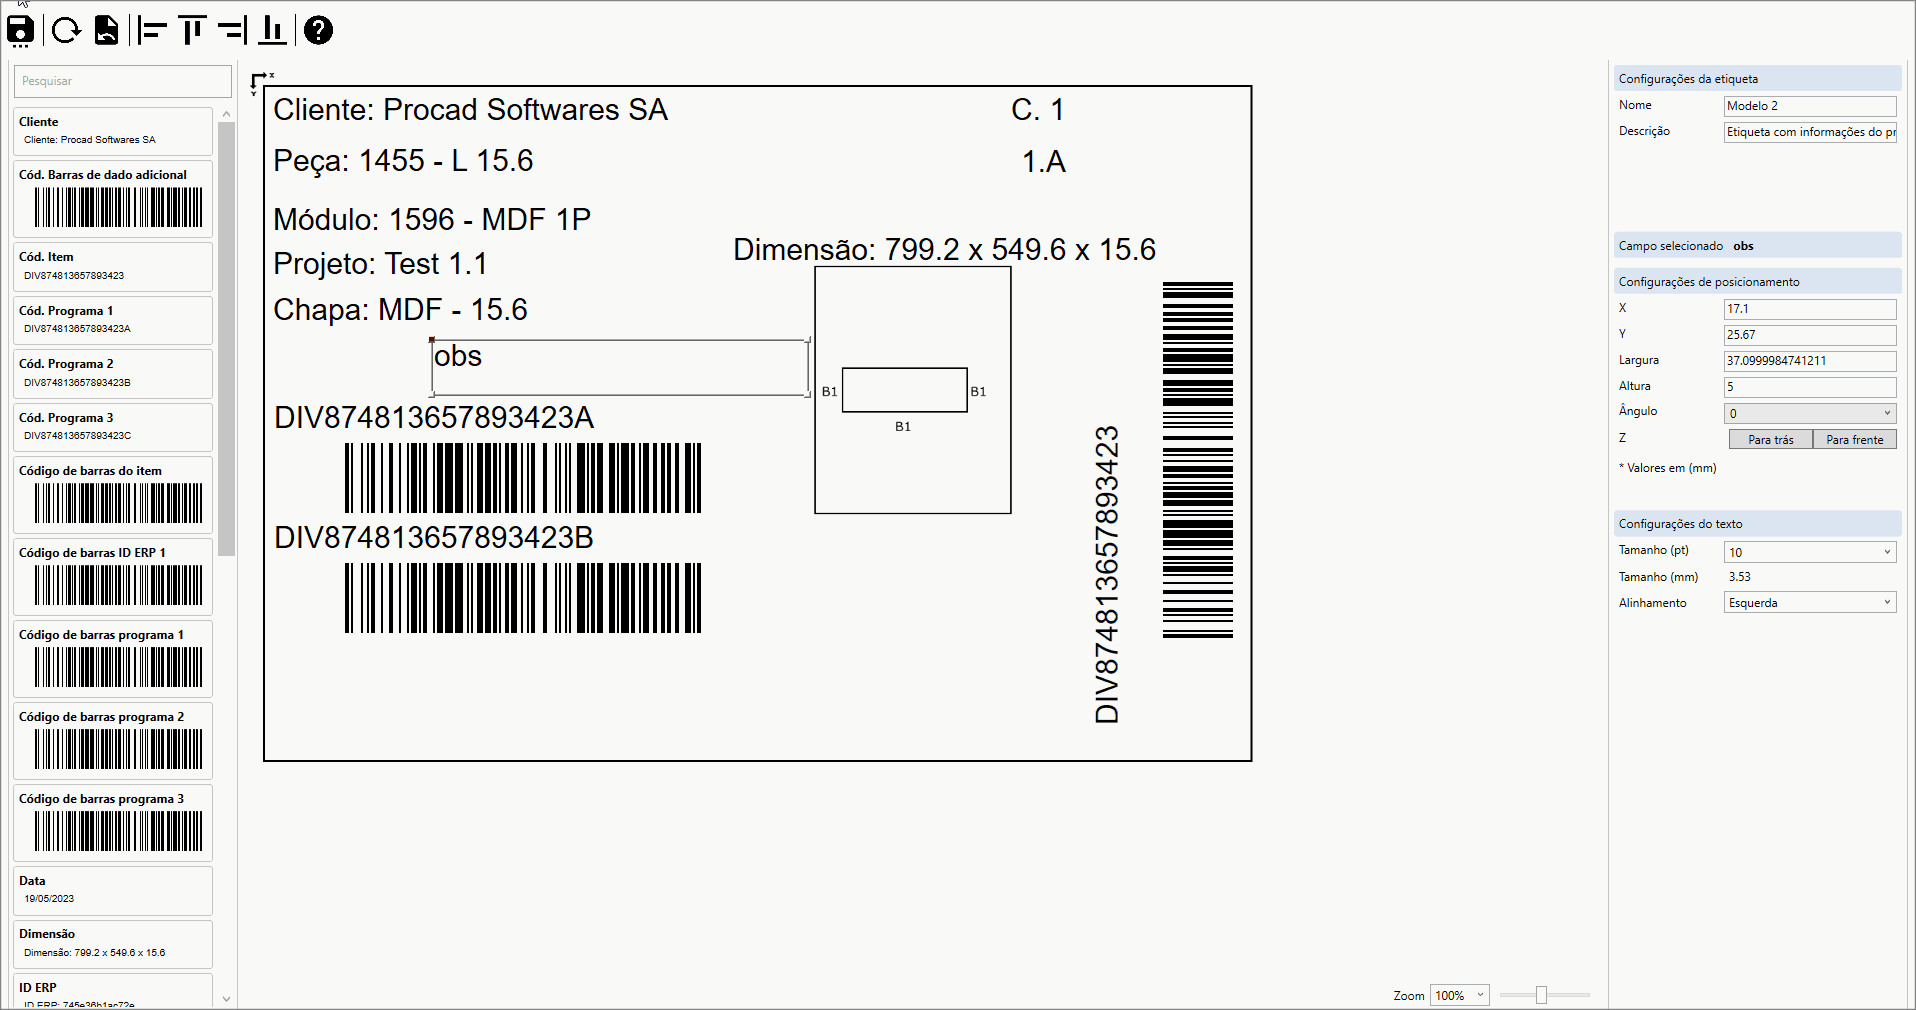Select the barcode under the 423A code
Viewport: 1916px width, 1010px height.
tap(523, 478)
